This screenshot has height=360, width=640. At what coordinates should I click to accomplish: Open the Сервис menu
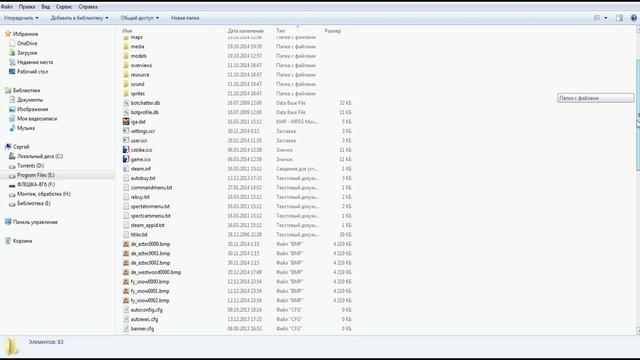click(64, 7)
